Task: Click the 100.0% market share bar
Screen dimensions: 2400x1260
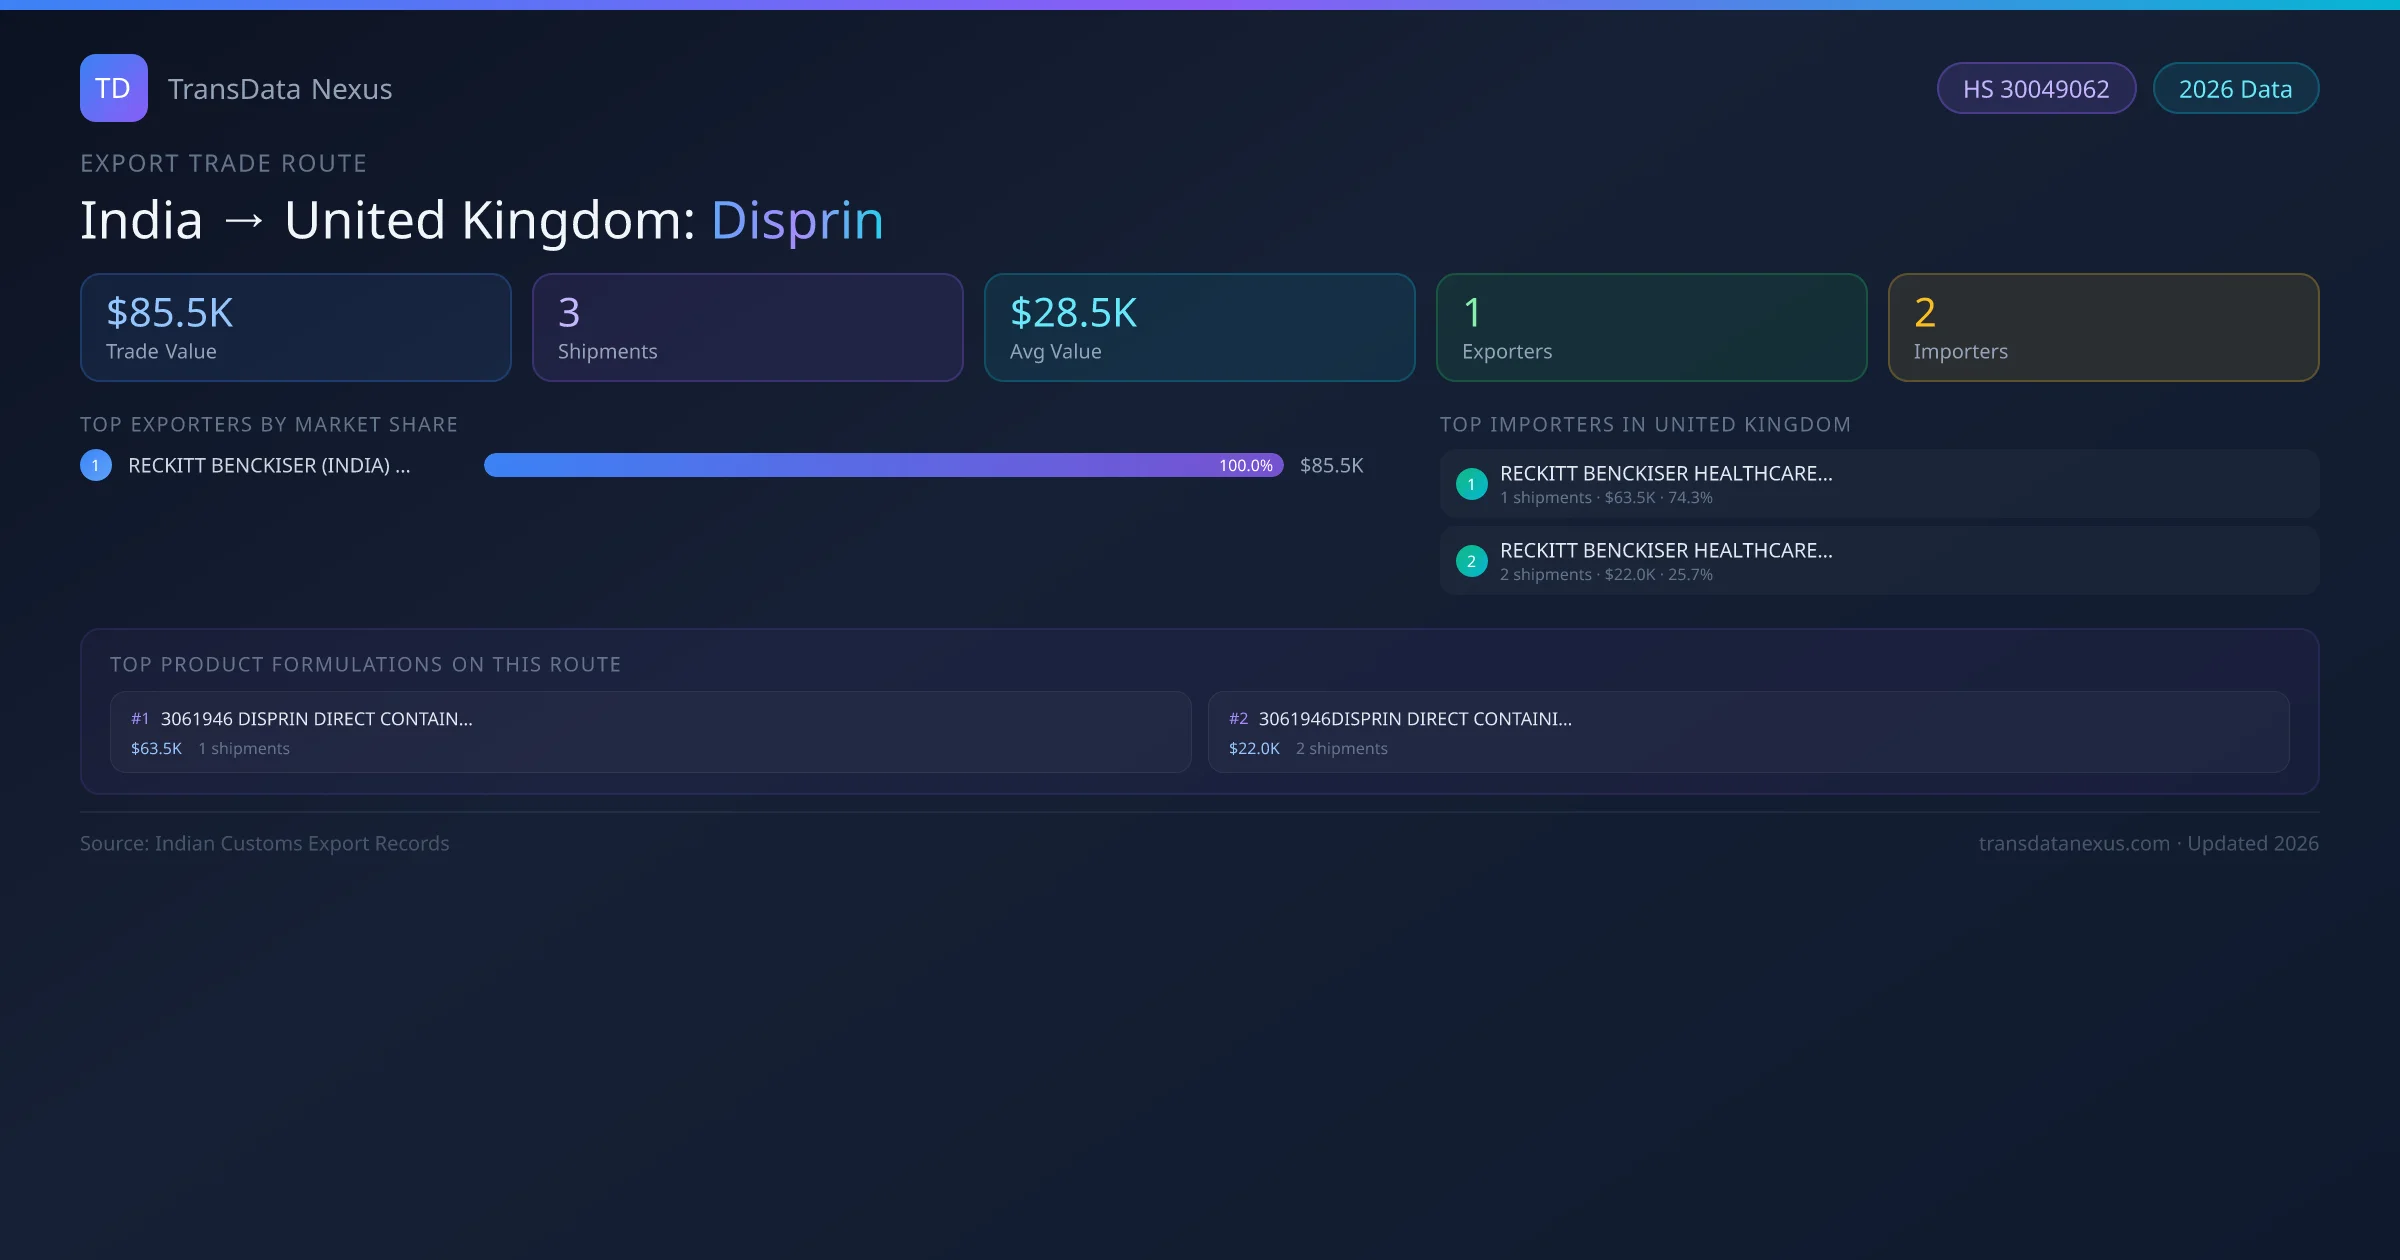Action: pos(883,465)
